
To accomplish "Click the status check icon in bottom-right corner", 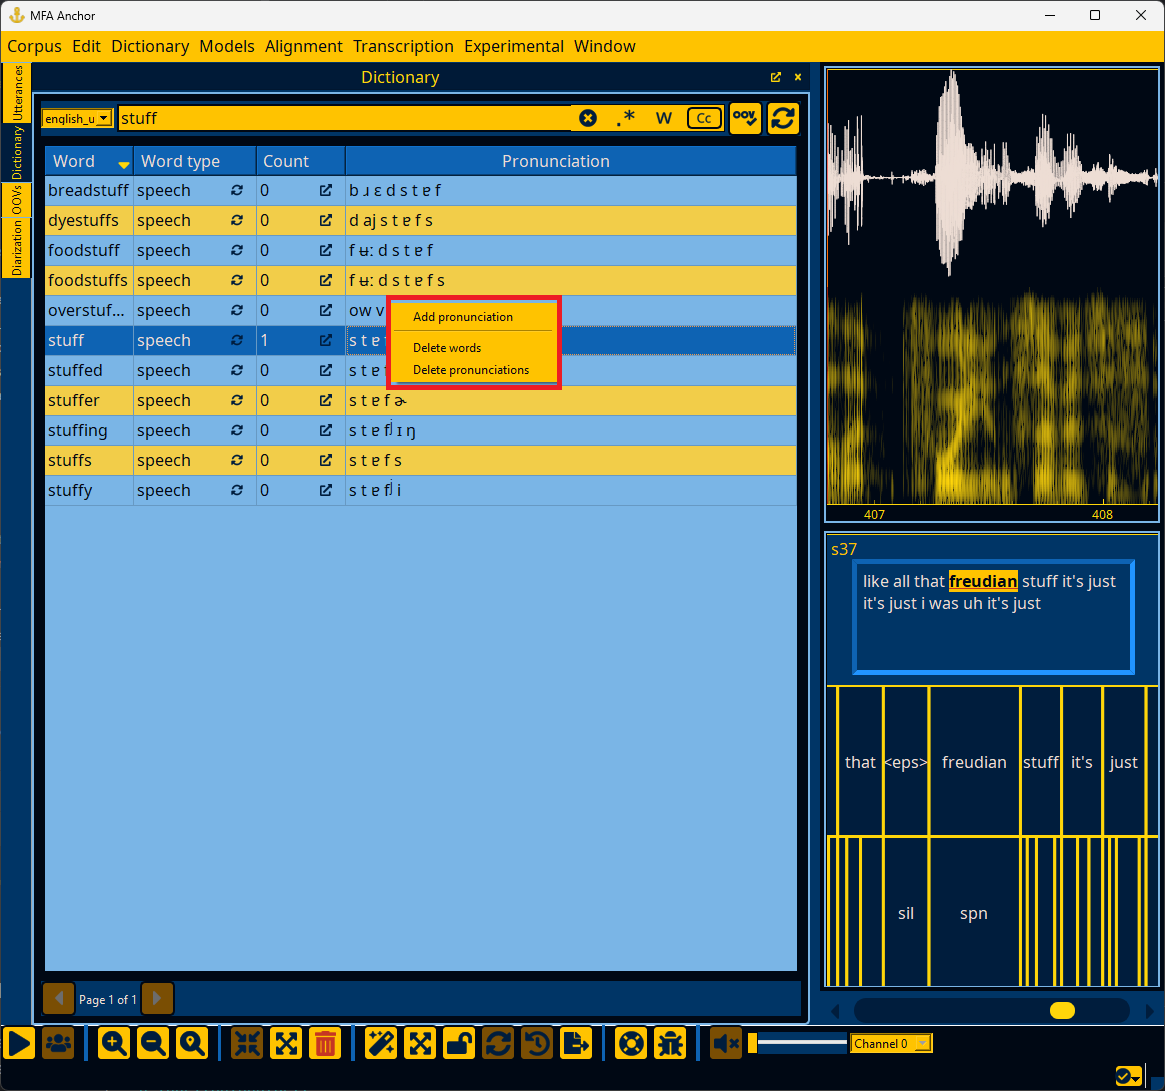I will [1129, 1076].
